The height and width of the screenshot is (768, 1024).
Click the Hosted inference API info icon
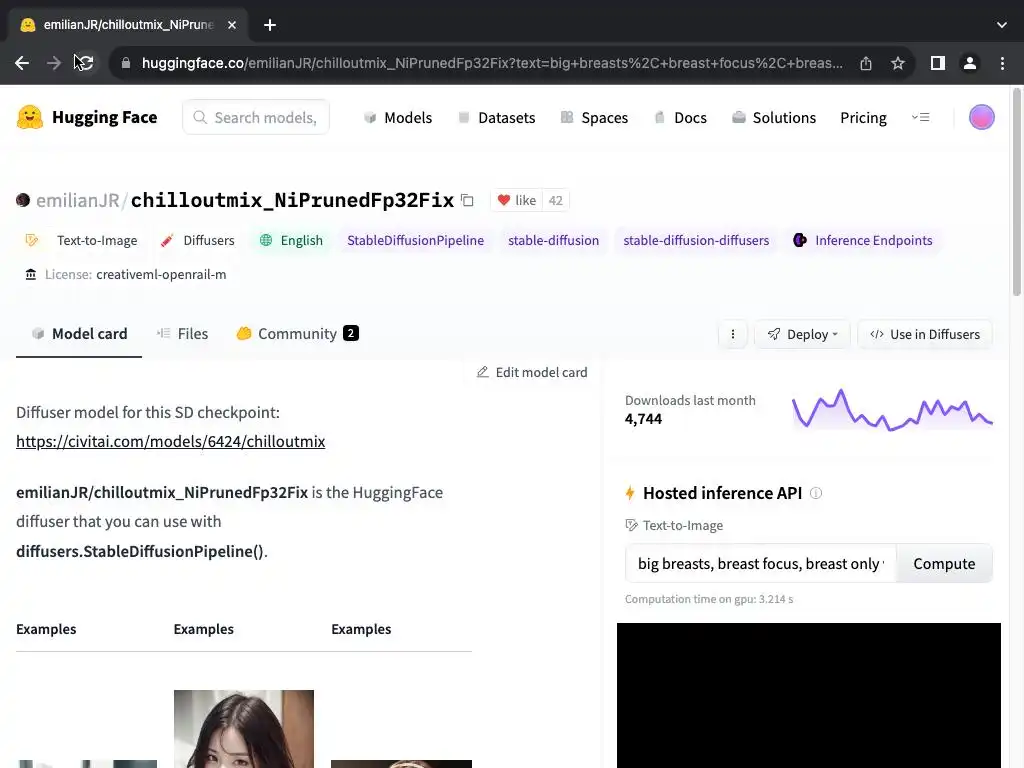[816, 493]
